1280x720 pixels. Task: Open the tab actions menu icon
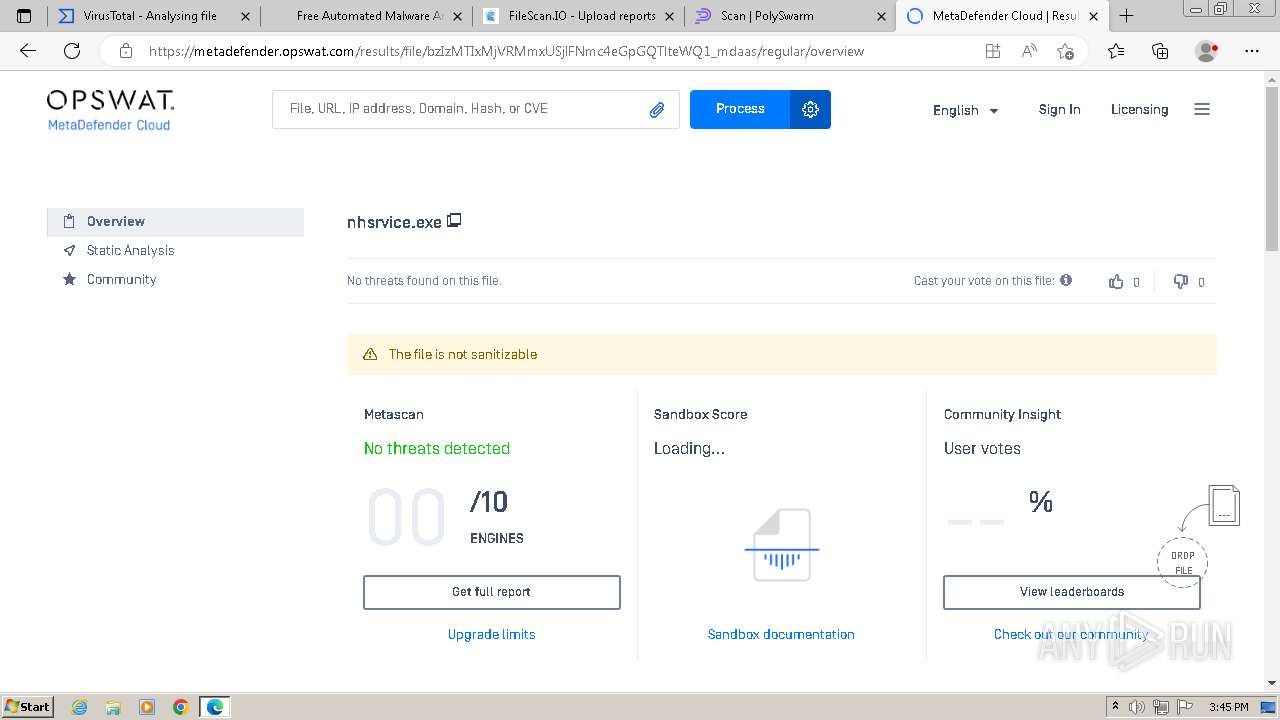tap(24, 16)
